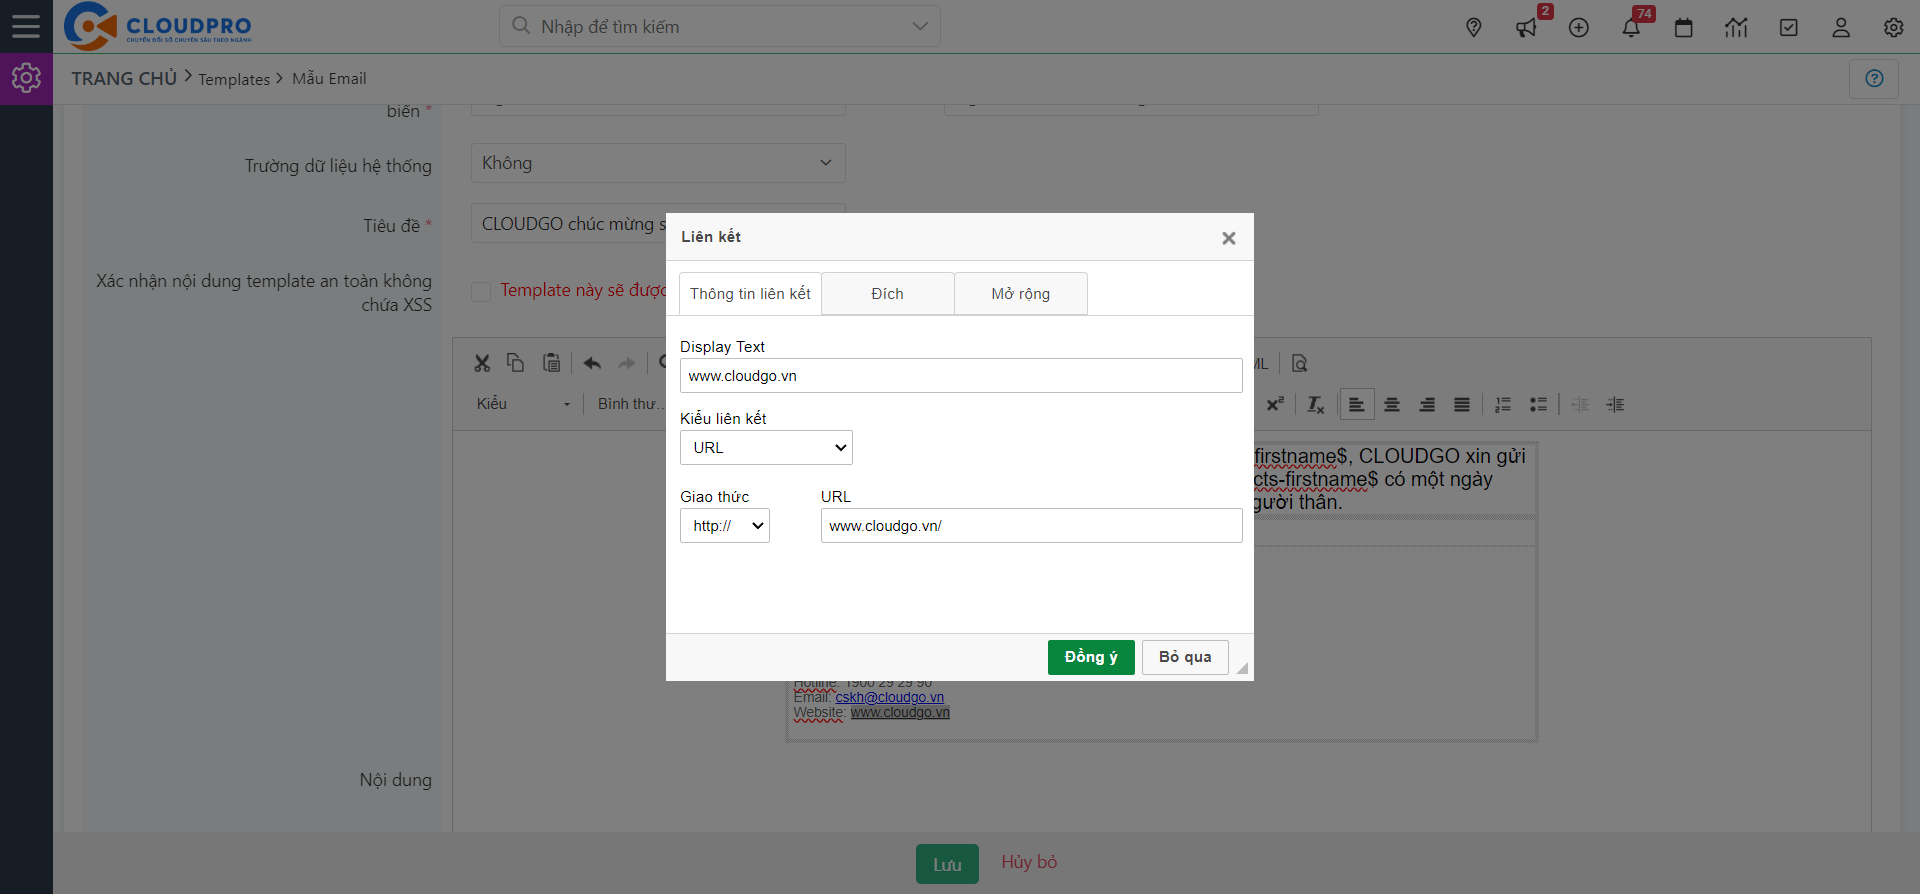Viewport: 1920px width, 894px height.
Task: Open the calendar icon in header
Action: 1684,27
